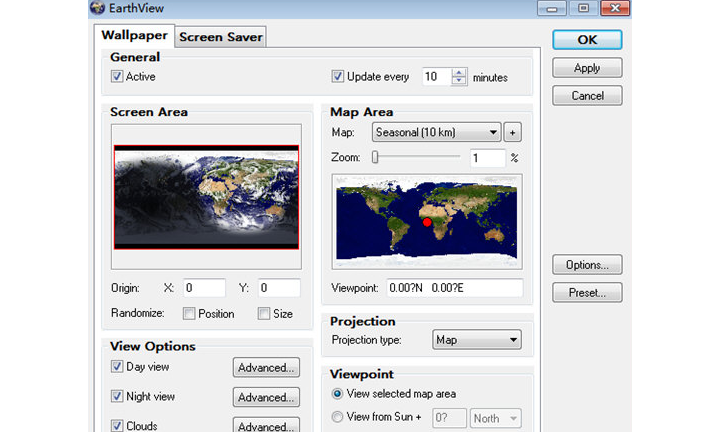Click the plus button beside Map dropdown
This screenshot has height=432, width=720.
point(512,132)
